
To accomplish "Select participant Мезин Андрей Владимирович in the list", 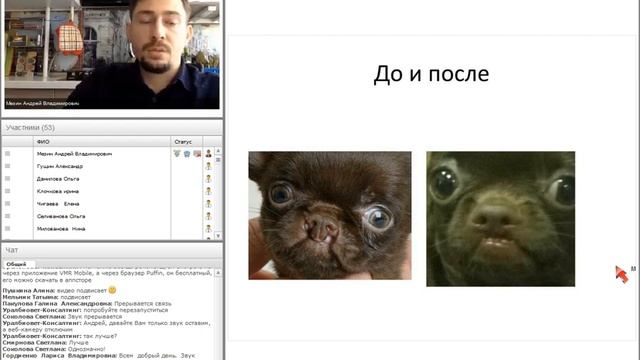I will pos(74,154).
